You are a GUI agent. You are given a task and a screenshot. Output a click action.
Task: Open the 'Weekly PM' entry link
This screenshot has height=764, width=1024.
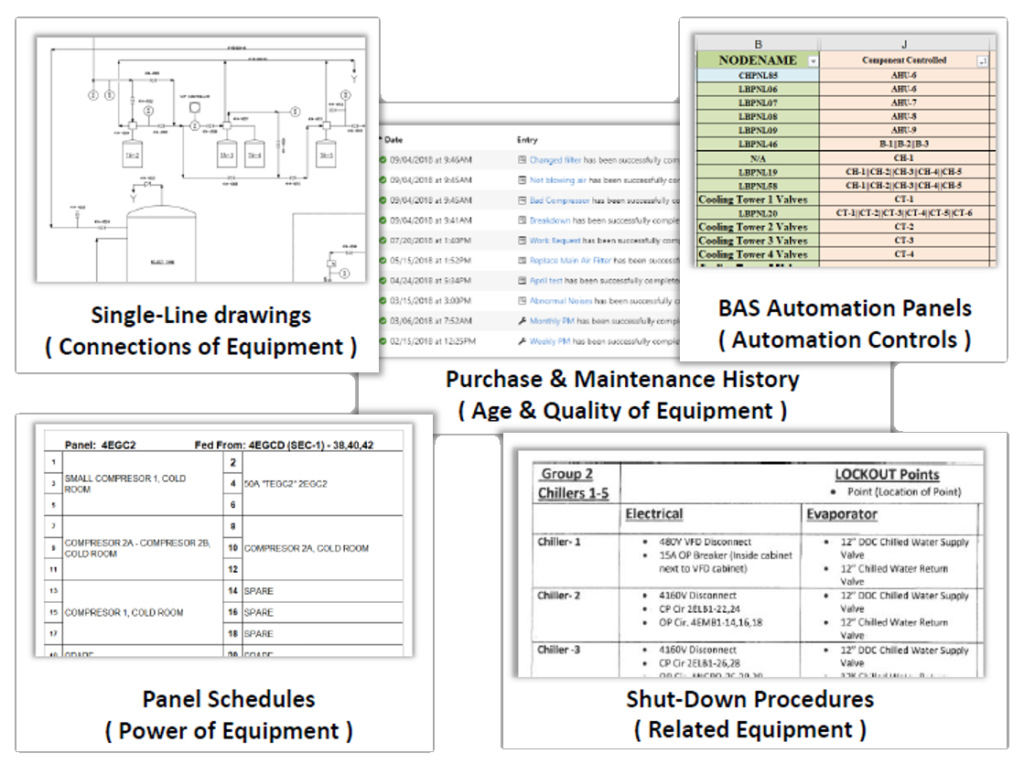pos(550,342)
